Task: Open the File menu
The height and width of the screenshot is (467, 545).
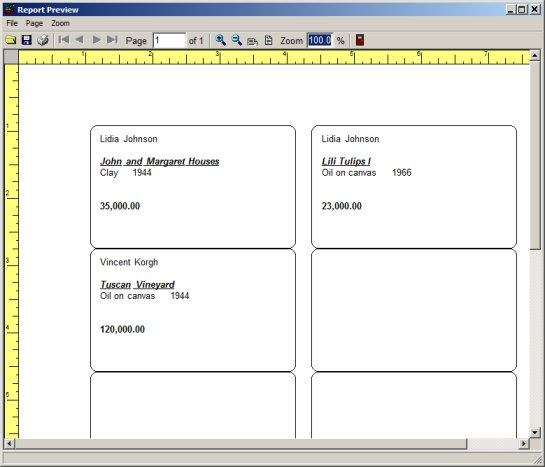Action: point(12,23)
